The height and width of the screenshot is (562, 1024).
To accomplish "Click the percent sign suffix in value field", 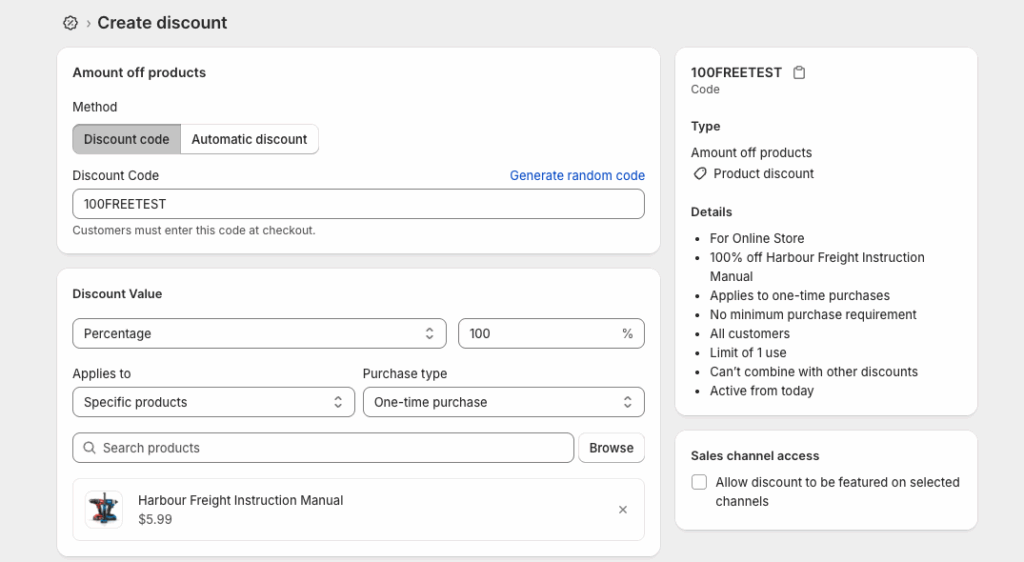I will coord(628,334).
